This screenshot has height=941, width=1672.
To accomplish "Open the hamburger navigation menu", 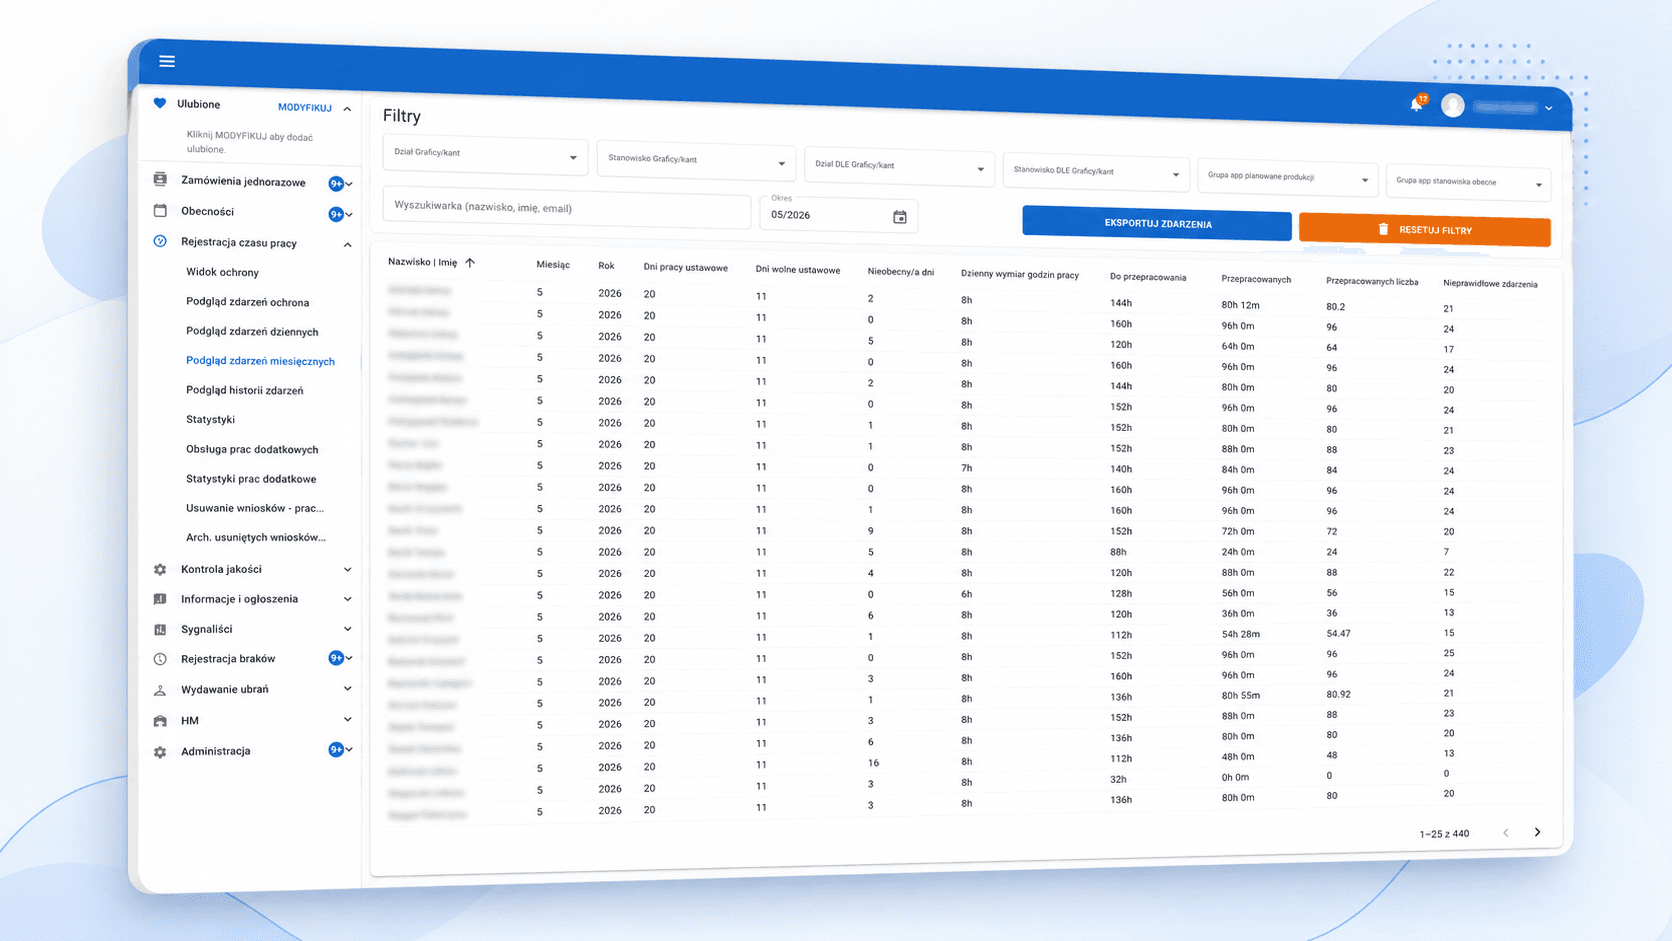I will (x=167, y=61).
